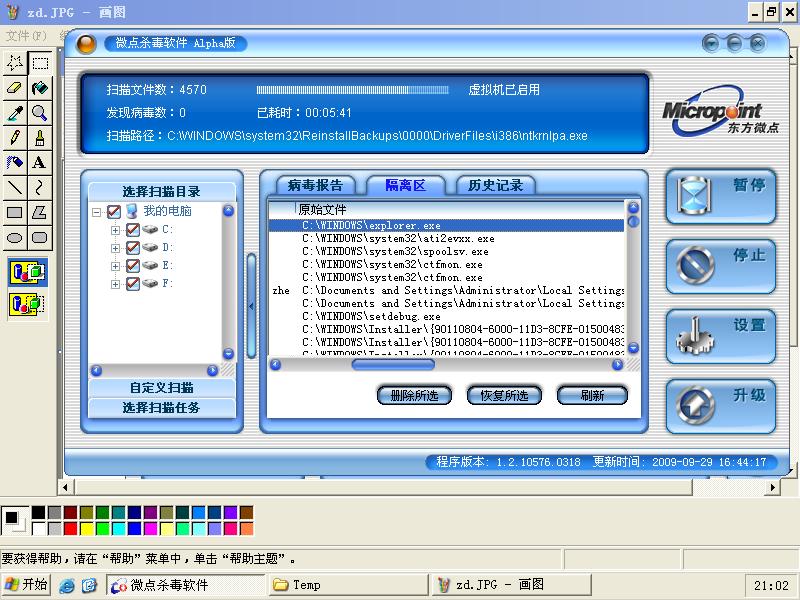Switch to the 隔离区 tab
Image resolution: width=800 pixels, height=600 pixels.
(406, 185)
